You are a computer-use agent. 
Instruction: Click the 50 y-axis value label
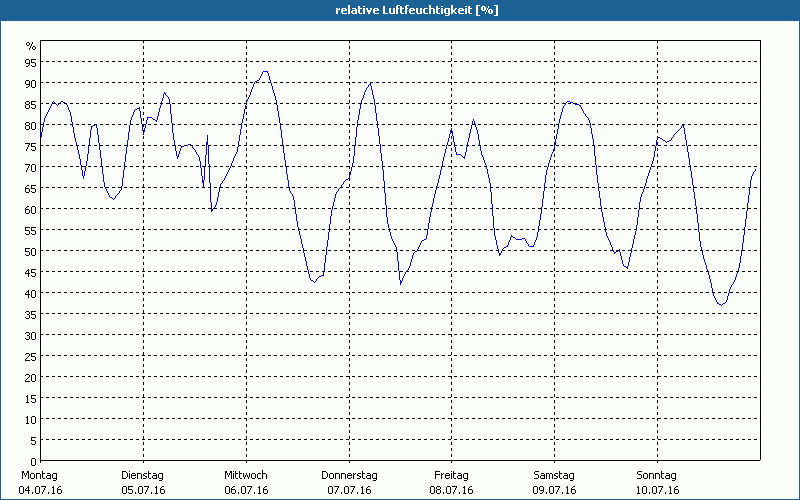click(30, 251)
